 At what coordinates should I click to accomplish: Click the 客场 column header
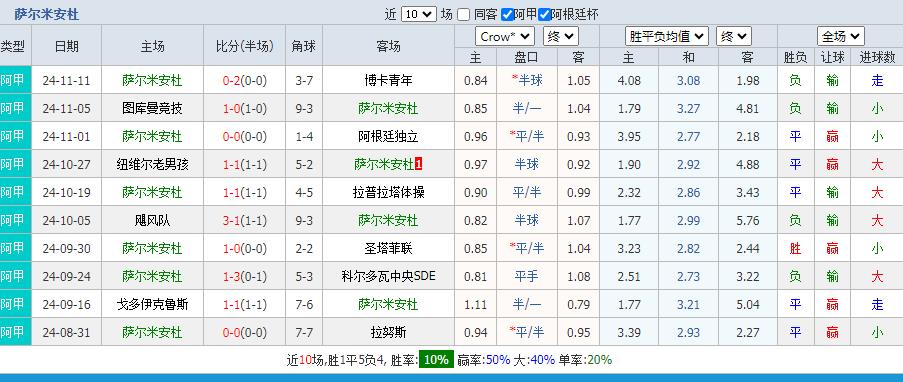(388, 46)
